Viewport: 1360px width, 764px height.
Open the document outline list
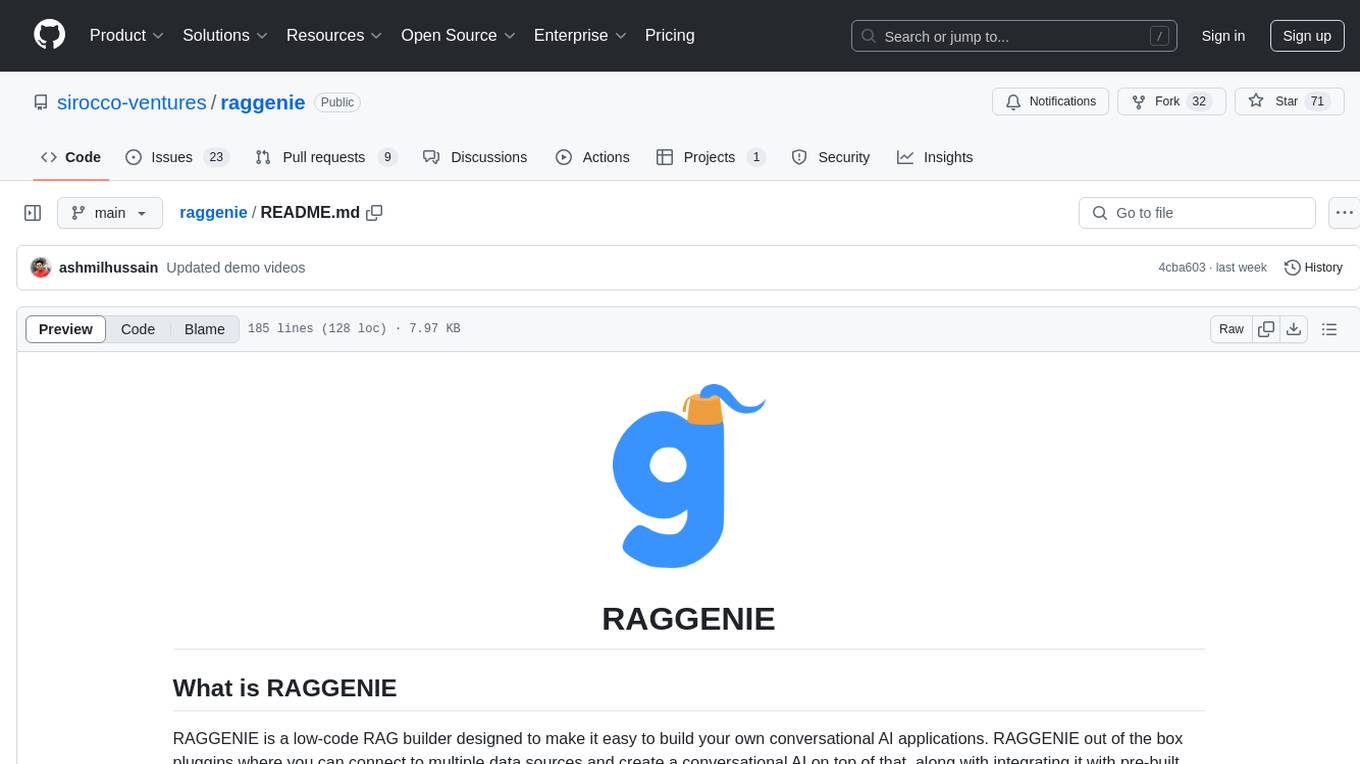point(1329,329)
